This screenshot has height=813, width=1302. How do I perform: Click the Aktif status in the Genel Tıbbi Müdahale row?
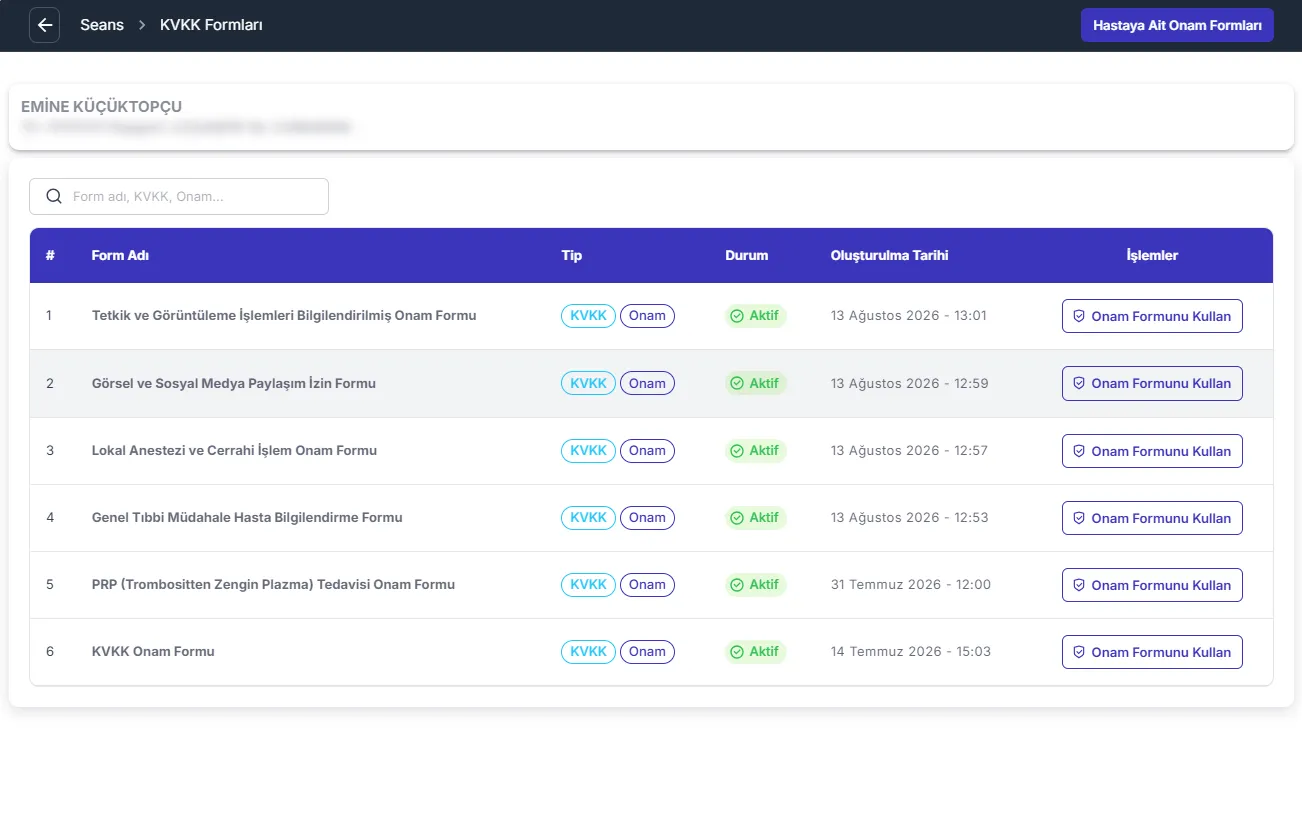[x=756, y=518]
